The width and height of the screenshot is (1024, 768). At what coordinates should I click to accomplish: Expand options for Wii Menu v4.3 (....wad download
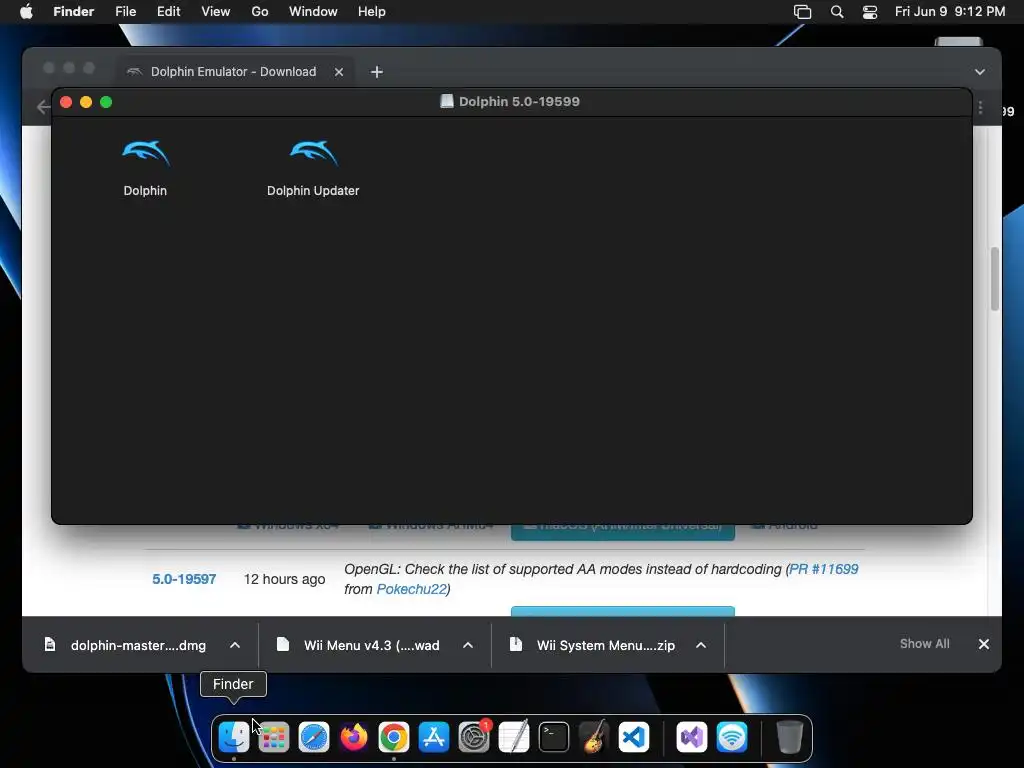[x=468, y=645]
